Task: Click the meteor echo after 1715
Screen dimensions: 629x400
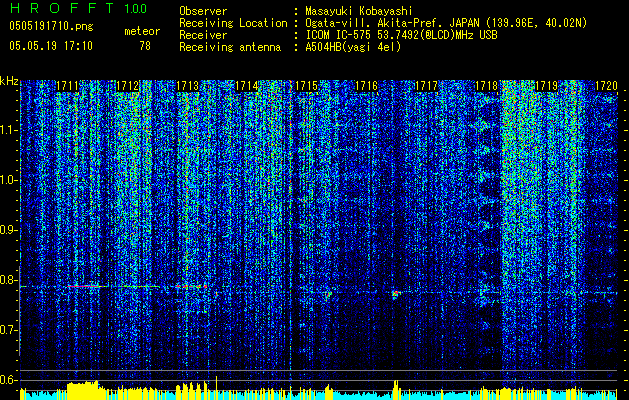Action: pos(328,295)
